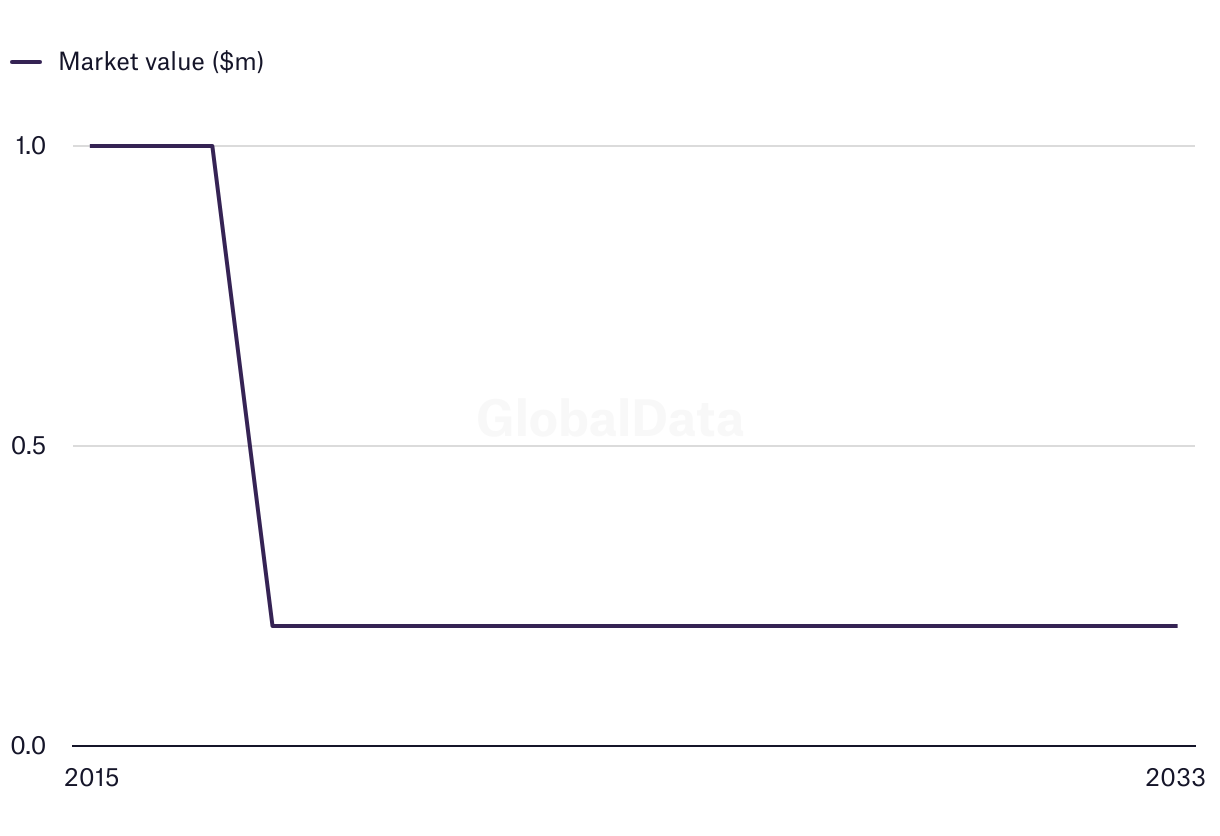Select the 2015 x-axis label
This screenshot has width=1220, height=836.
coord(91,778)
